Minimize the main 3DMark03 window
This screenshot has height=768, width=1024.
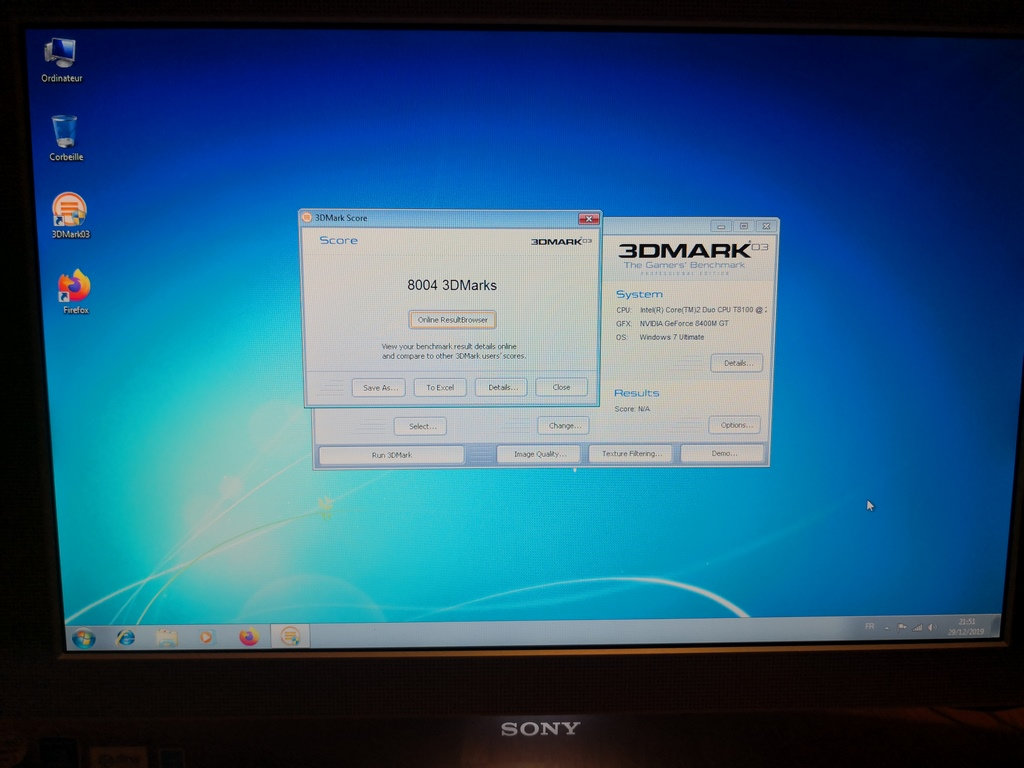pos(721,226)
